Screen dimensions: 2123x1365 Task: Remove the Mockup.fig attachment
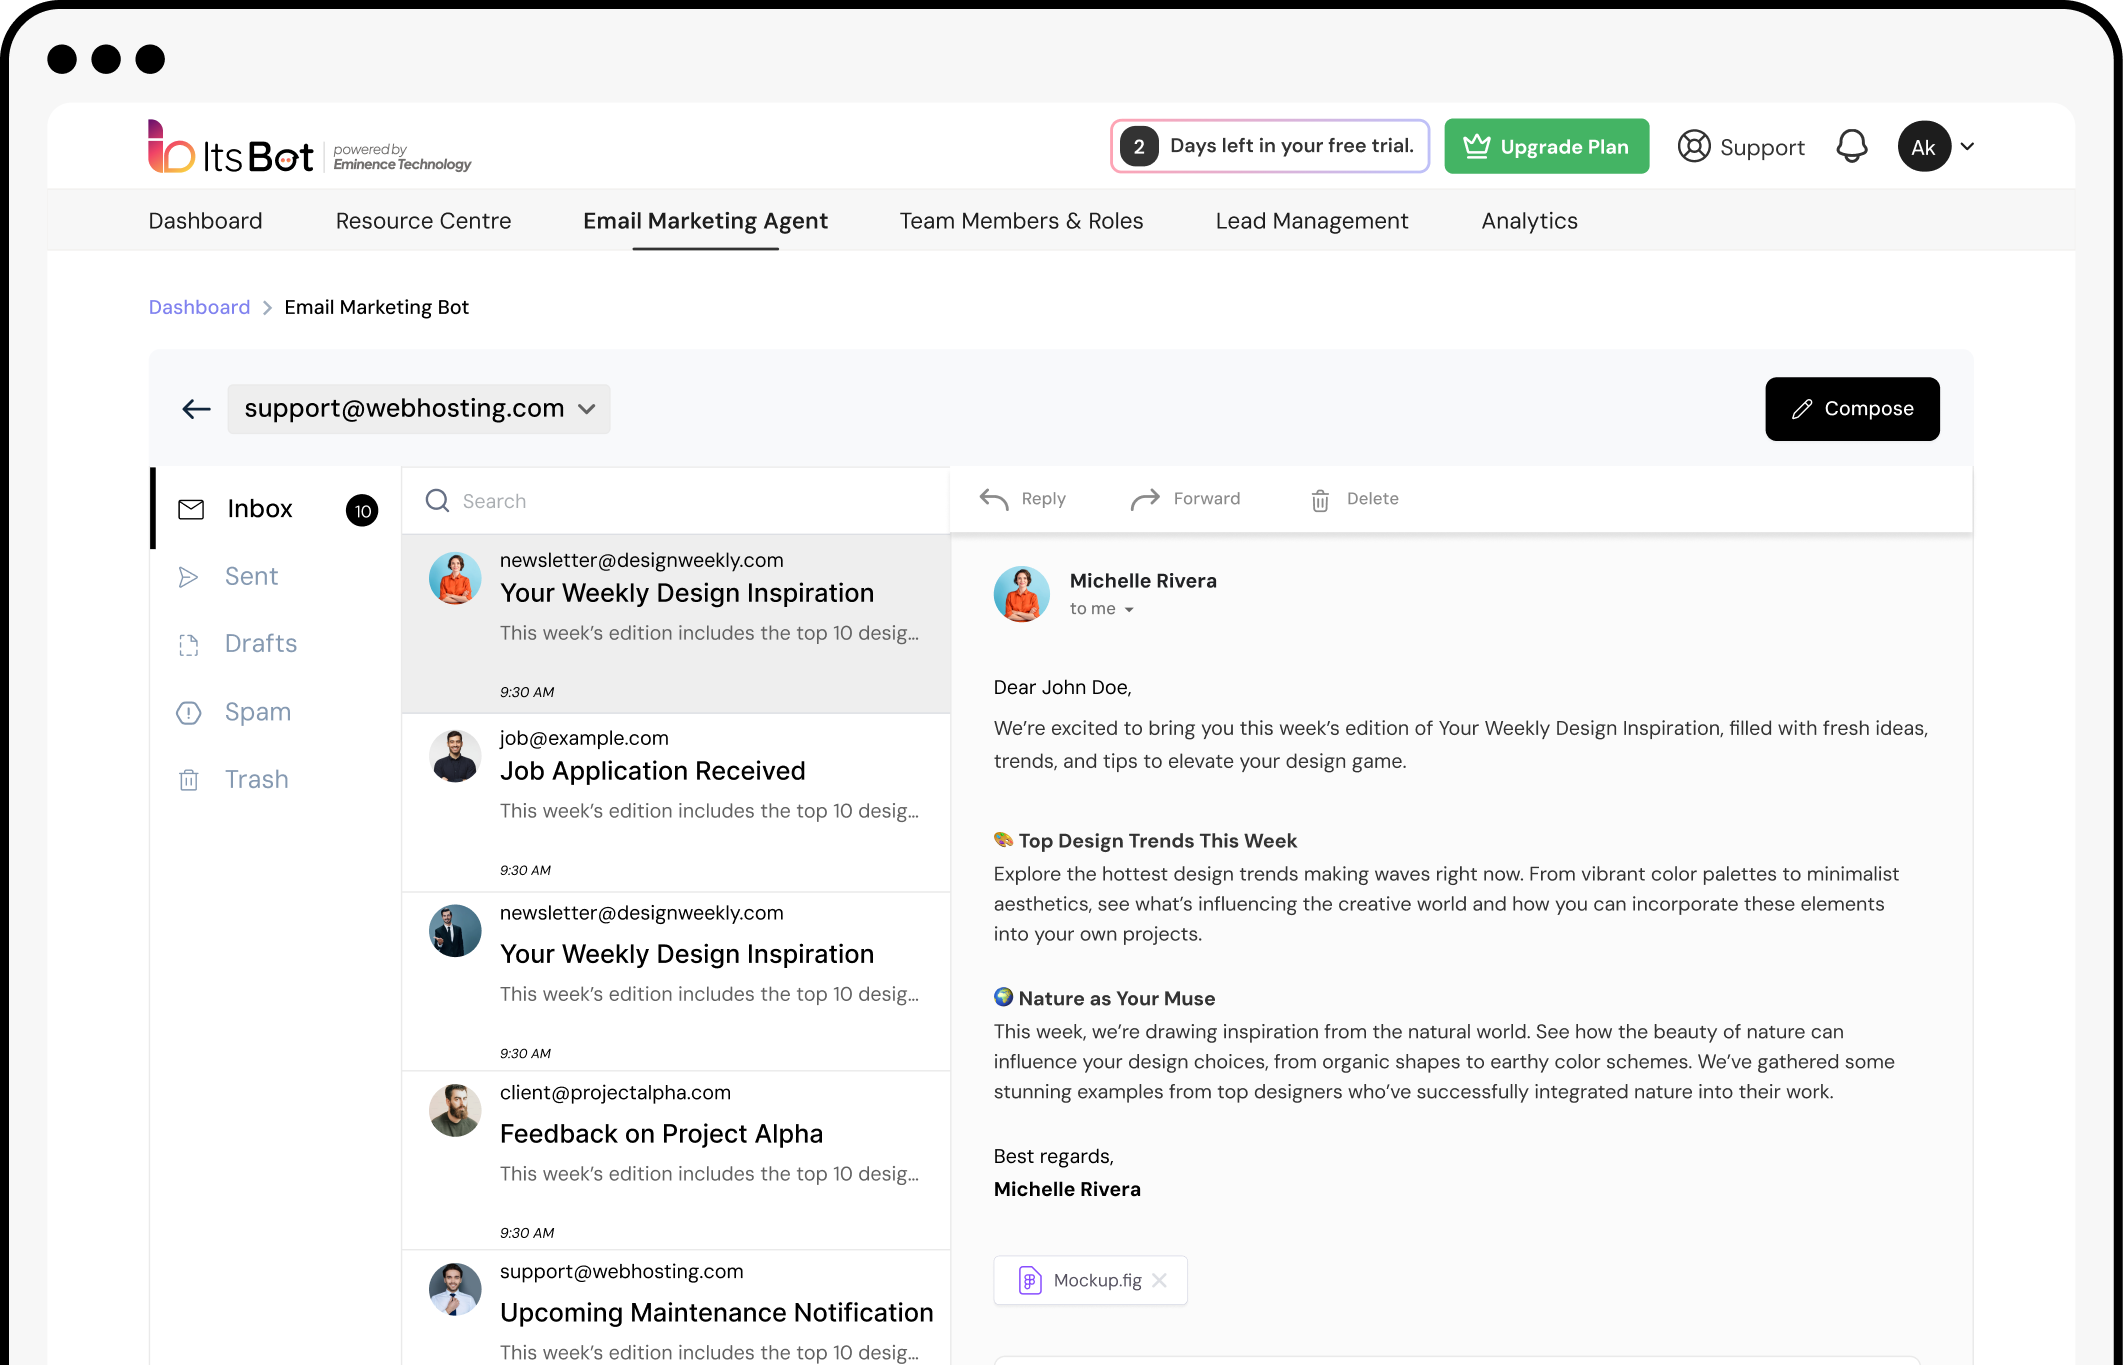1159,1280
